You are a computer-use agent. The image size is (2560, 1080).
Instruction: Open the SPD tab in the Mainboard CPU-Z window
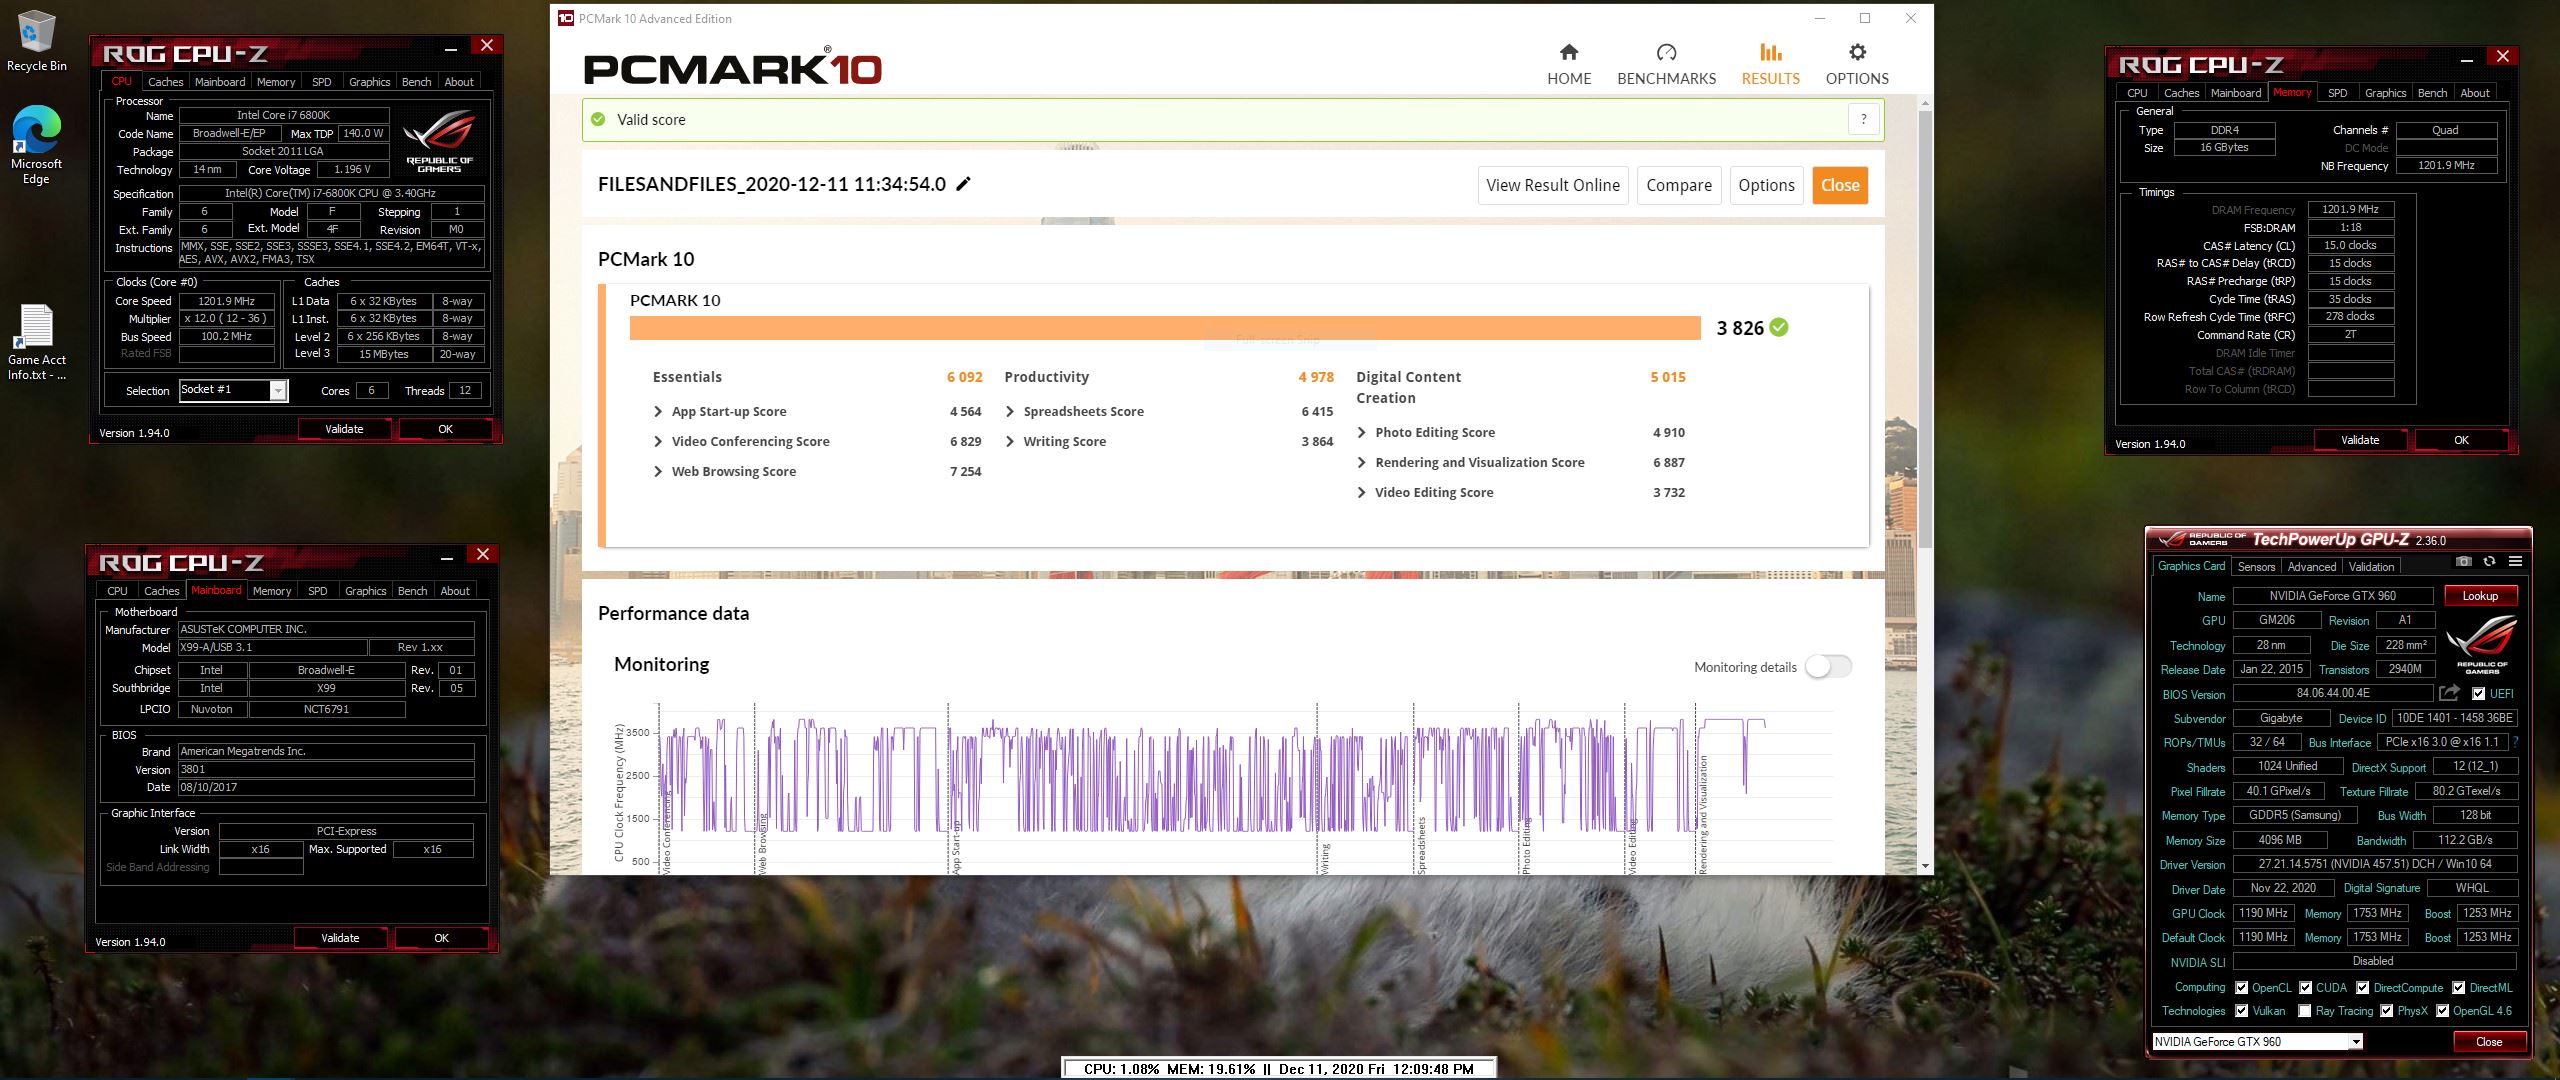[x=317, y=591]
